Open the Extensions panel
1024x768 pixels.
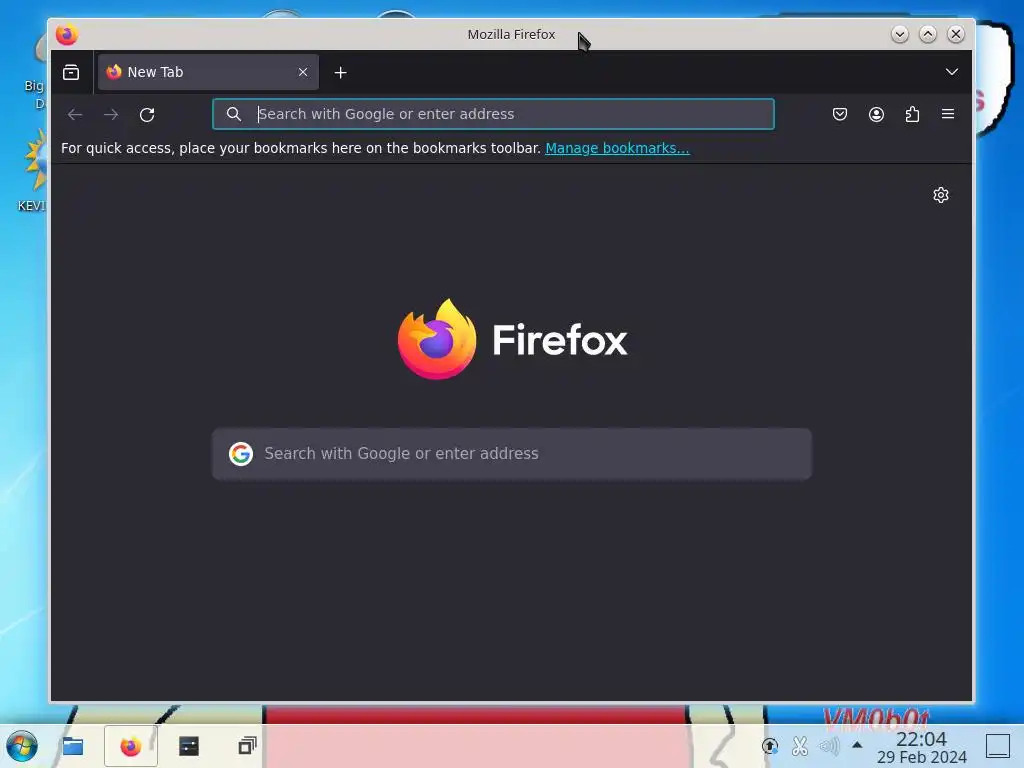tap(912, 114)
